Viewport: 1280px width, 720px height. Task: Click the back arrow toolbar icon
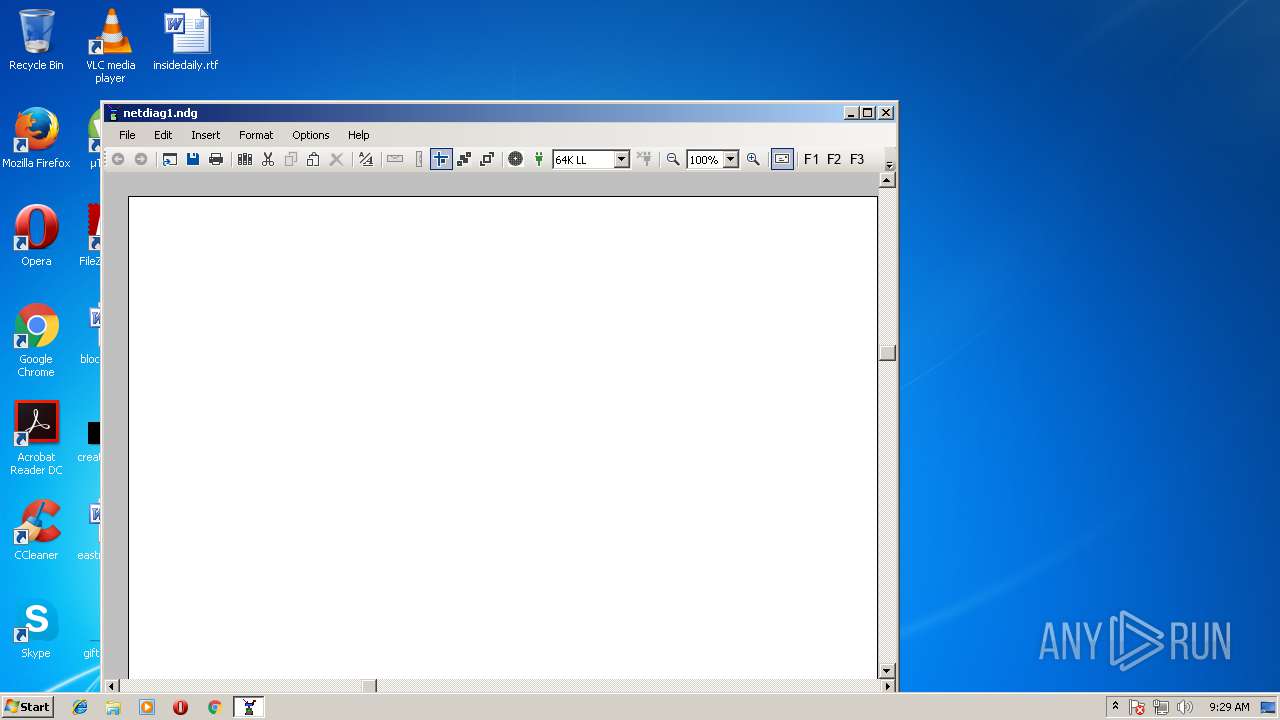point(118,159)
